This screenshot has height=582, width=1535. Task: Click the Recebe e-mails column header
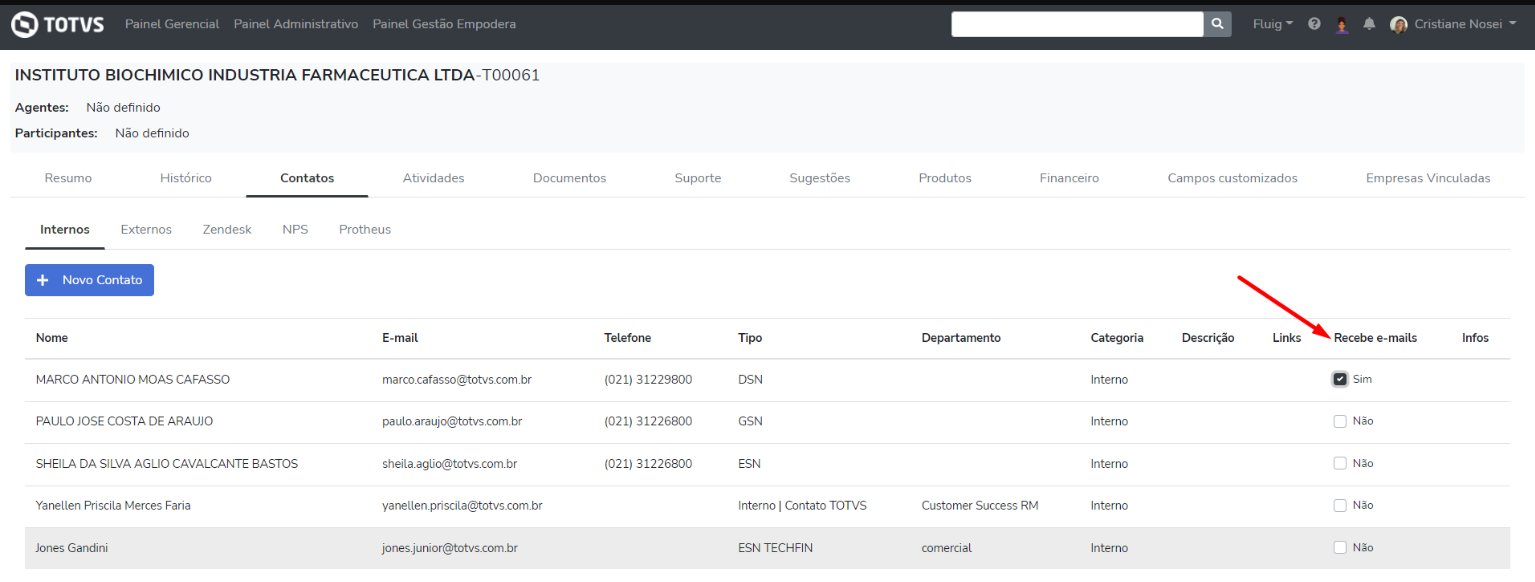coord(1375,338)
